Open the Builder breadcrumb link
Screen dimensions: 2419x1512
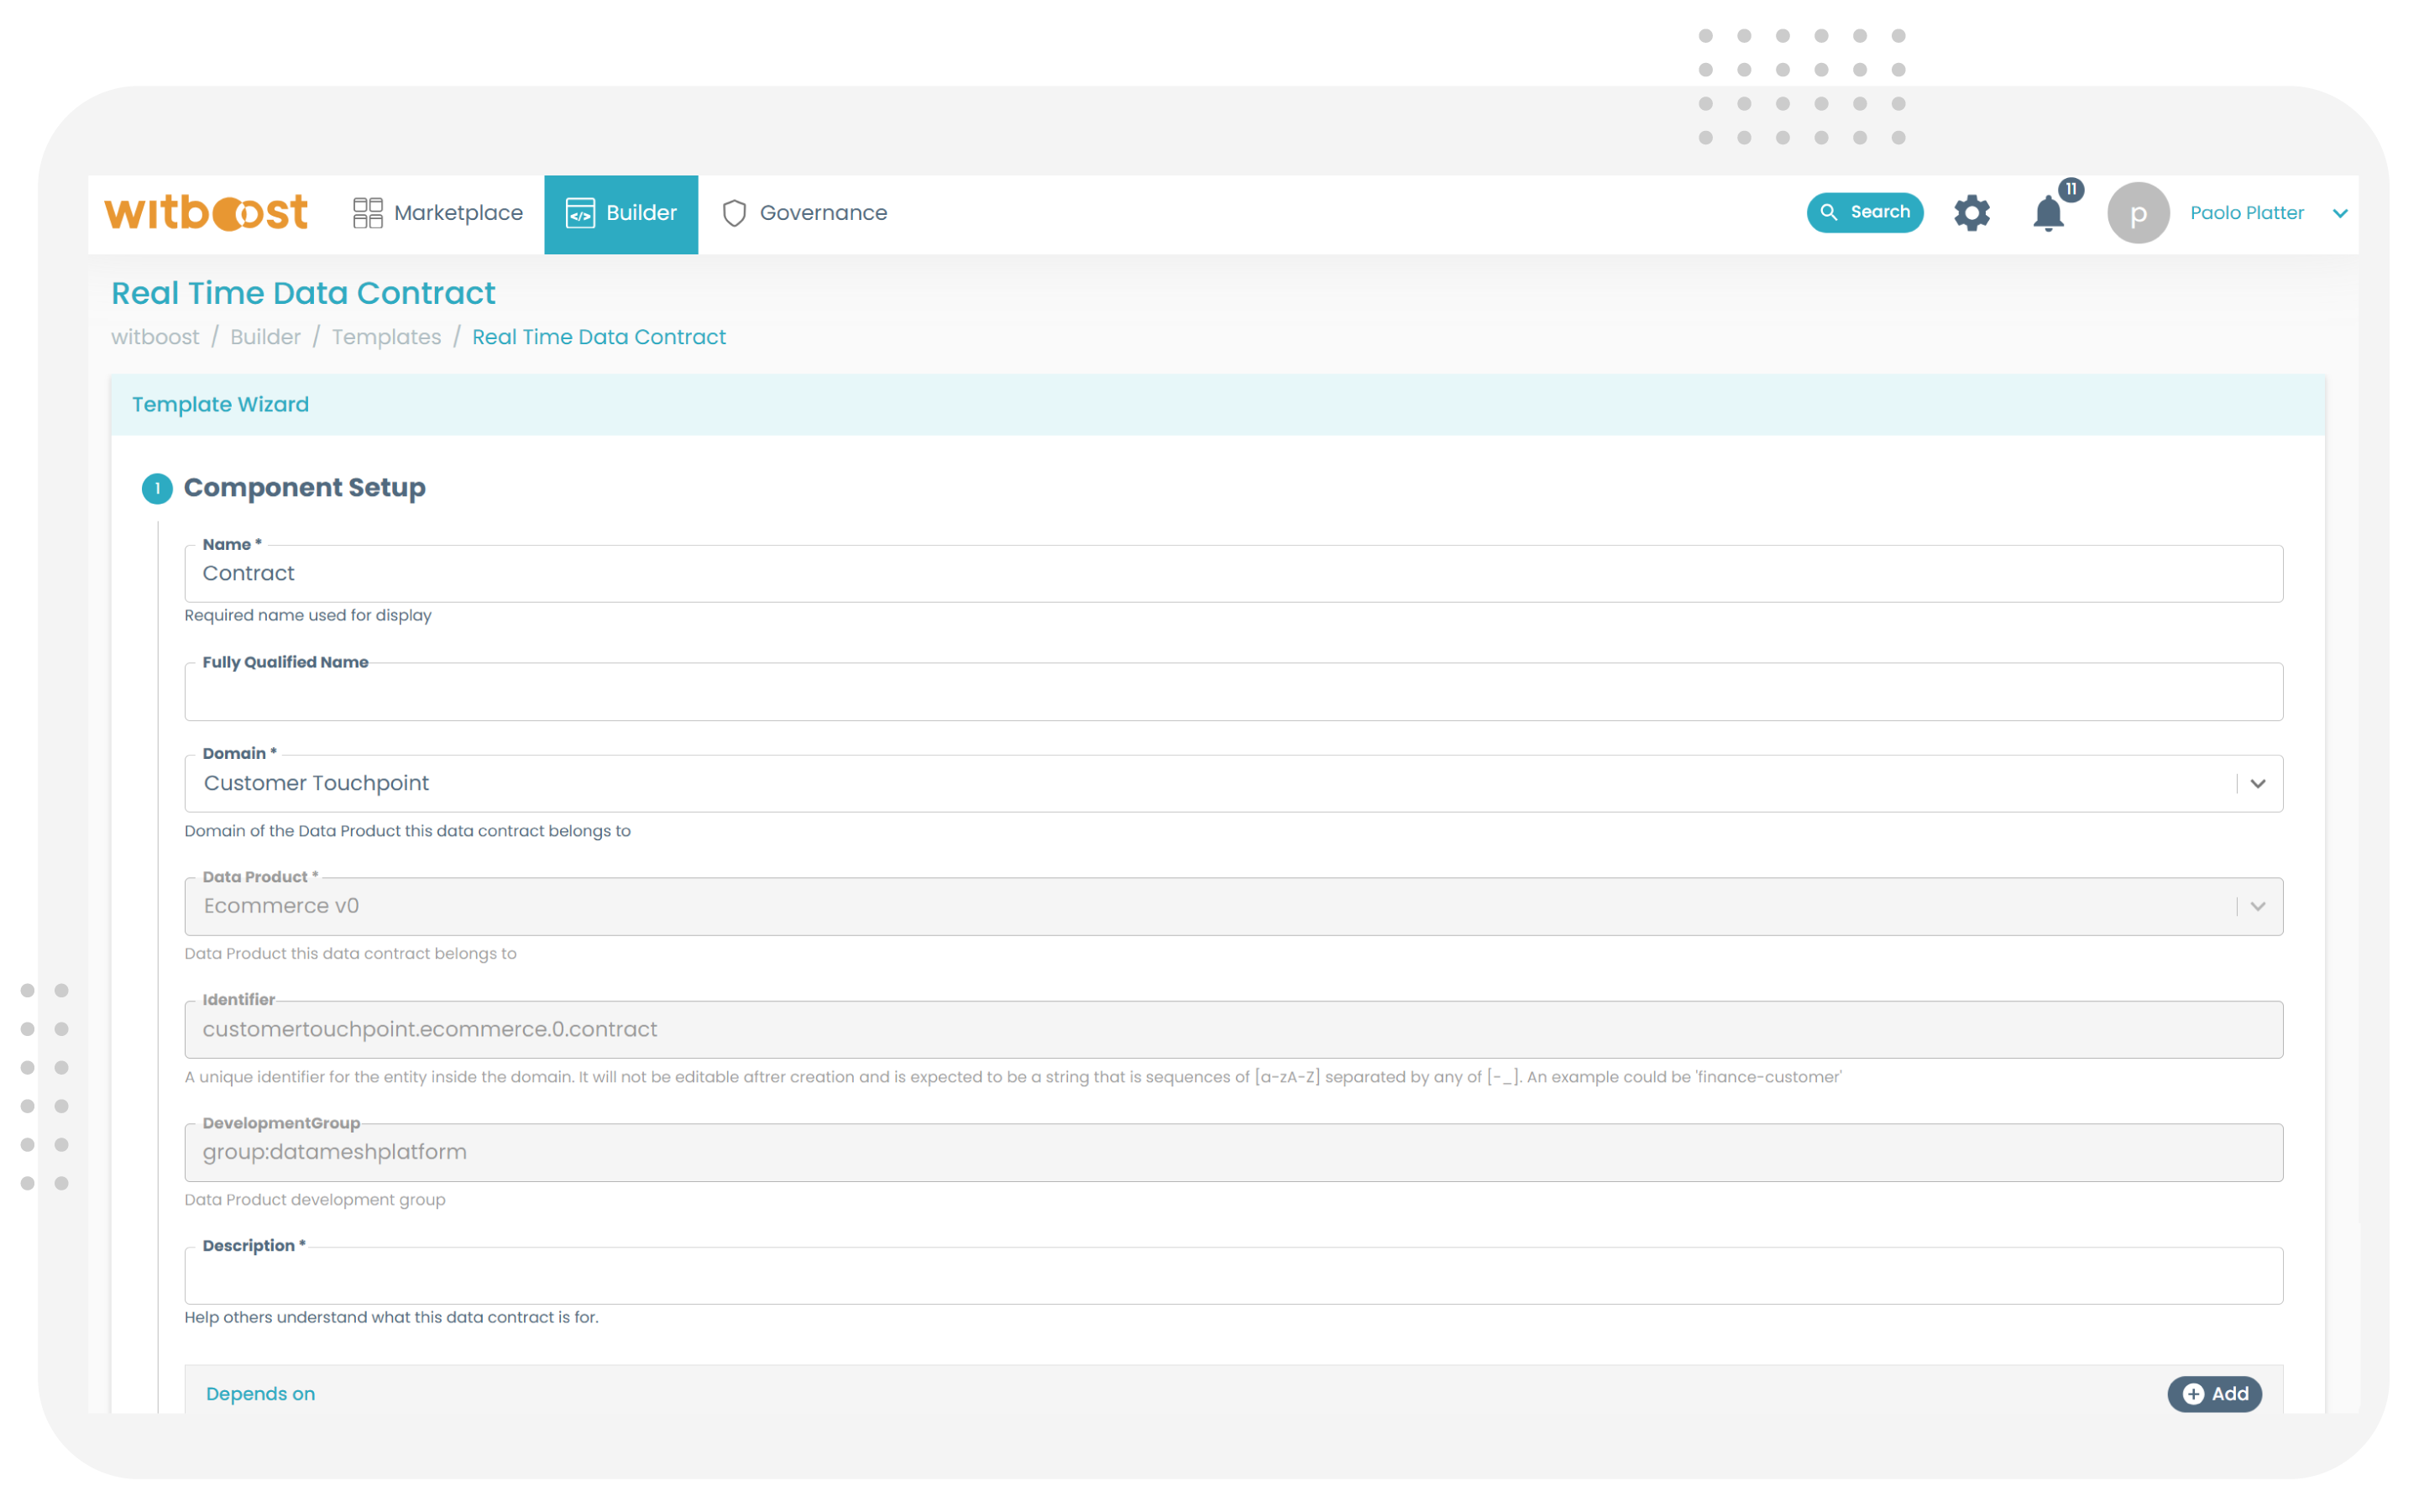pos(264,337)
